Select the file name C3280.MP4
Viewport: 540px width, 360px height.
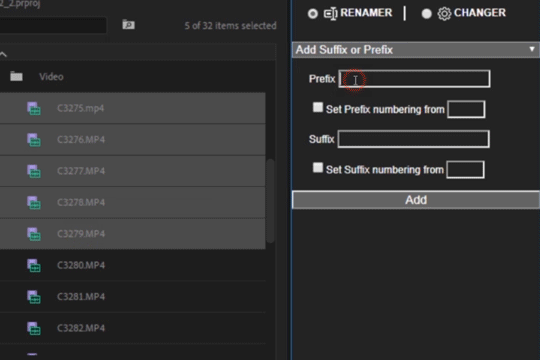coord(81,265)
